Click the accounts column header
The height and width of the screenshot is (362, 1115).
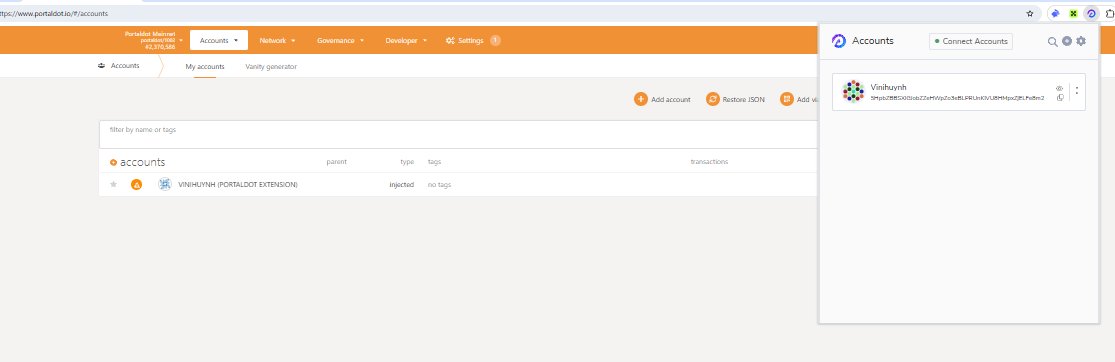142,162
